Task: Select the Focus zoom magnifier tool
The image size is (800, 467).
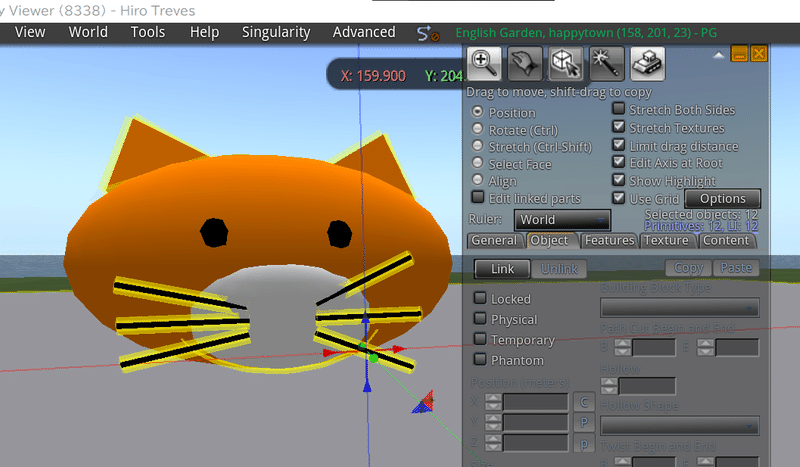Action: click(484, 63)
